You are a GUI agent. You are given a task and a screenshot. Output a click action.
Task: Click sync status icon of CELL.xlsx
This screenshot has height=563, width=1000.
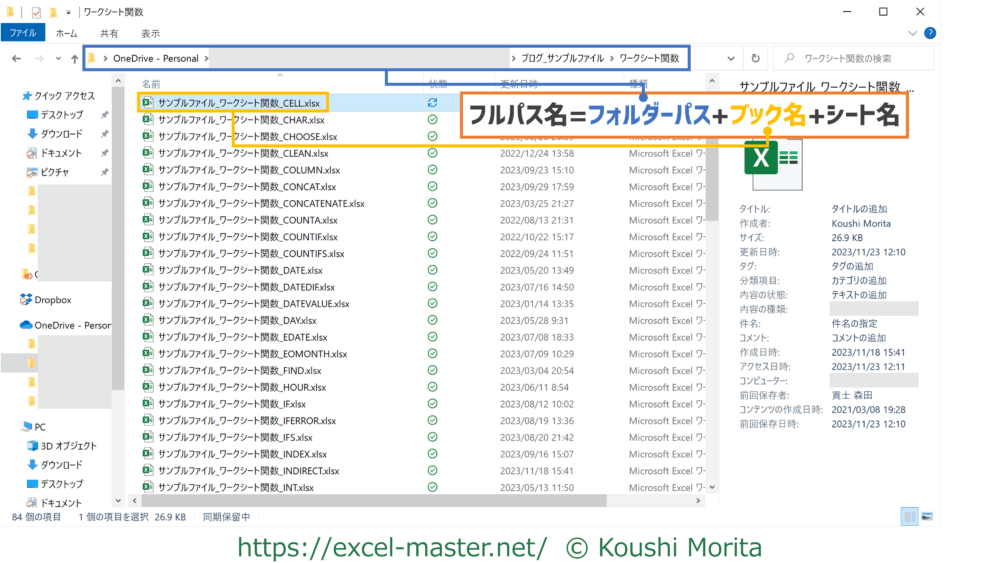coord(432,103)
